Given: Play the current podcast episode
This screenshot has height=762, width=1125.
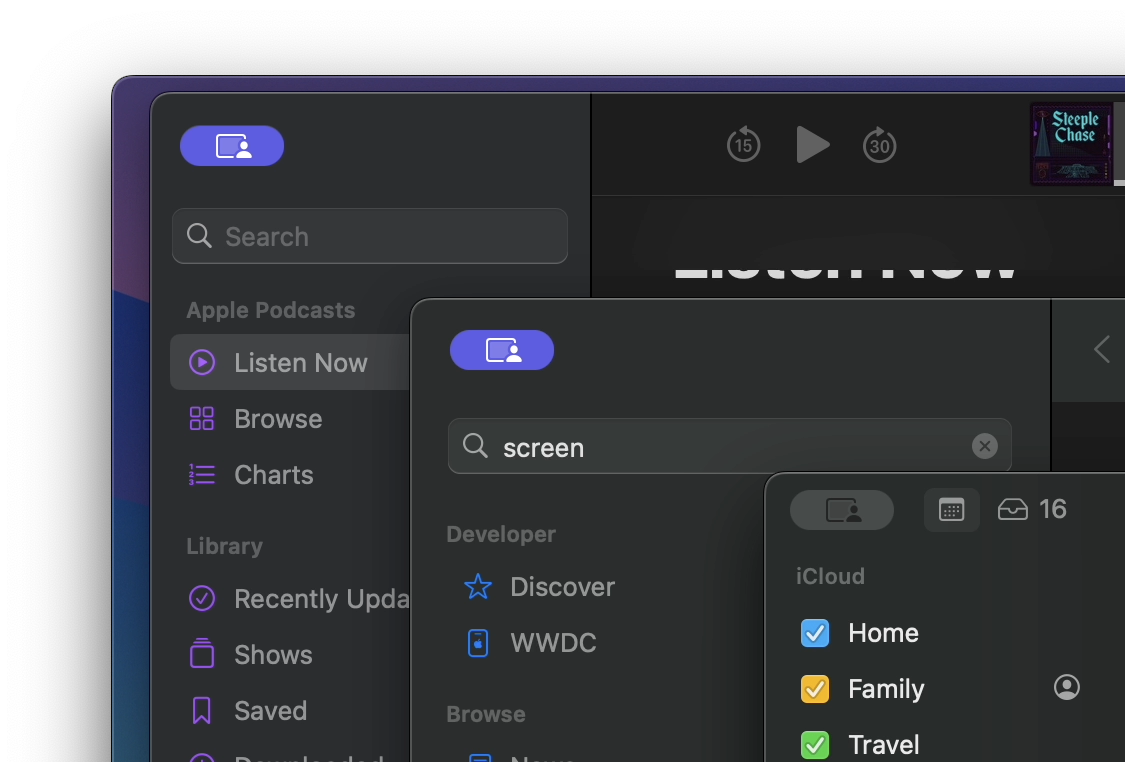Looking at the screenshot, I should (x=812, y=145).
